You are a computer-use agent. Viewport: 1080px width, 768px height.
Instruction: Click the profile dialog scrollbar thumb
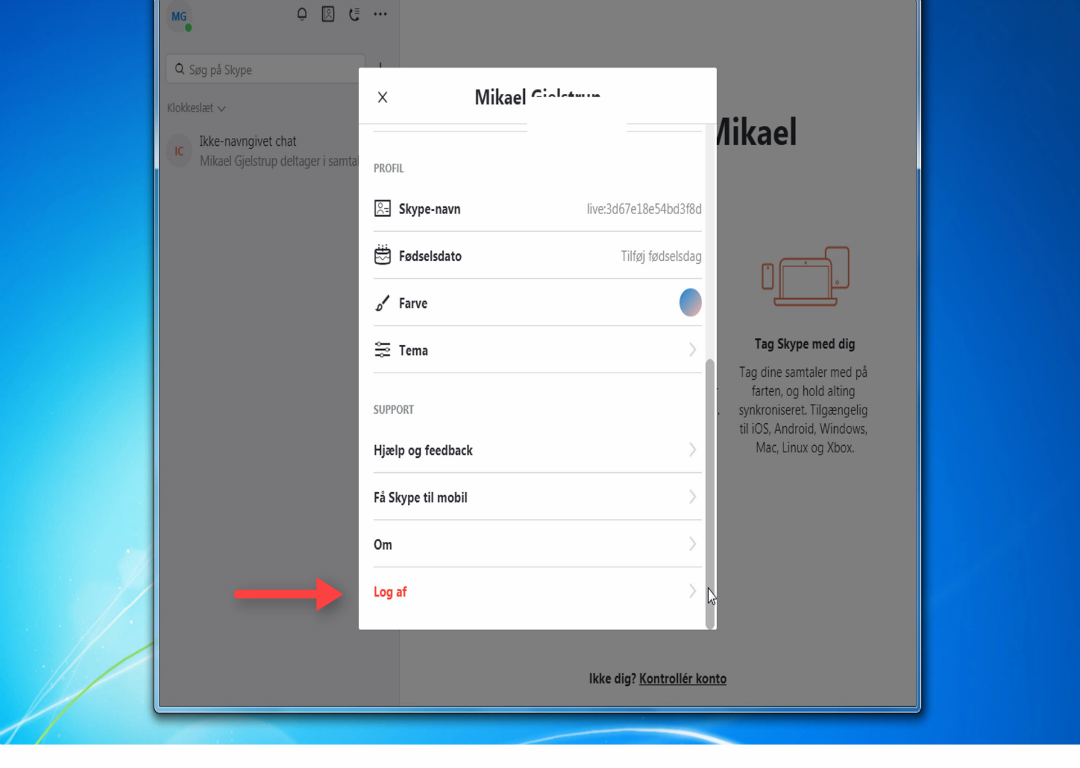(x=710, y=493)
